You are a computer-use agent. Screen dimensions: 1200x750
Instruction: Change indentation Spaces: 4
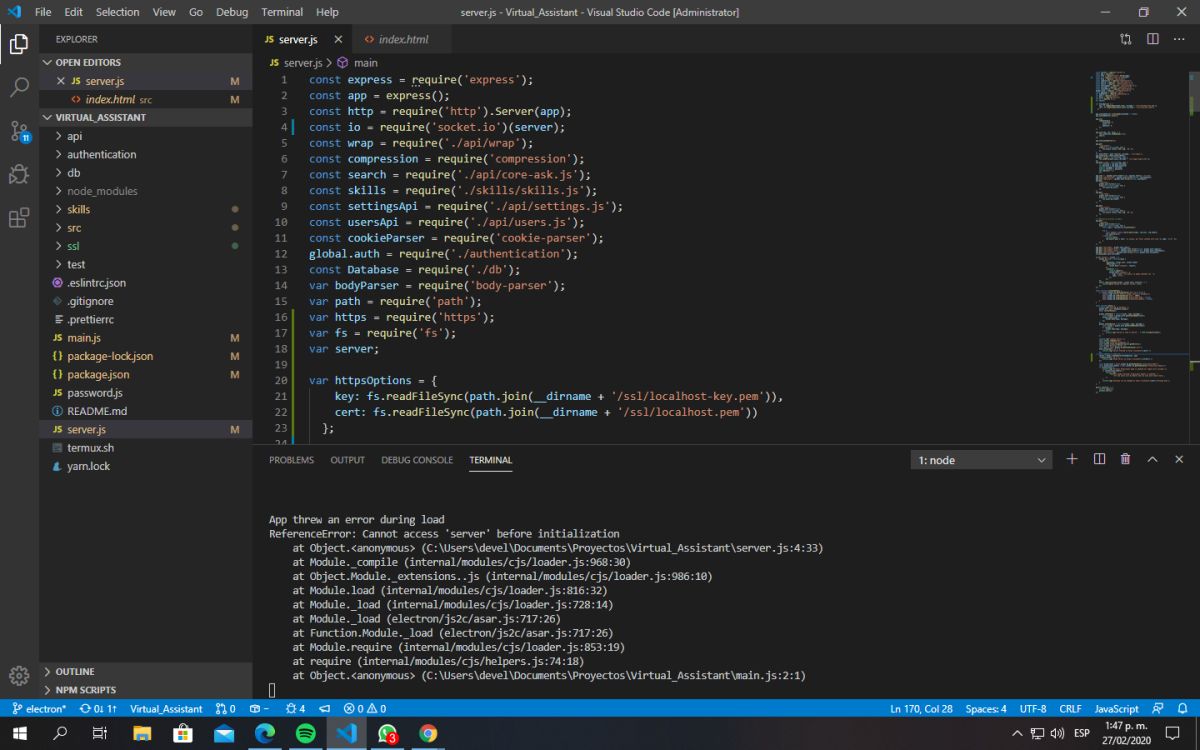(986, 708)
